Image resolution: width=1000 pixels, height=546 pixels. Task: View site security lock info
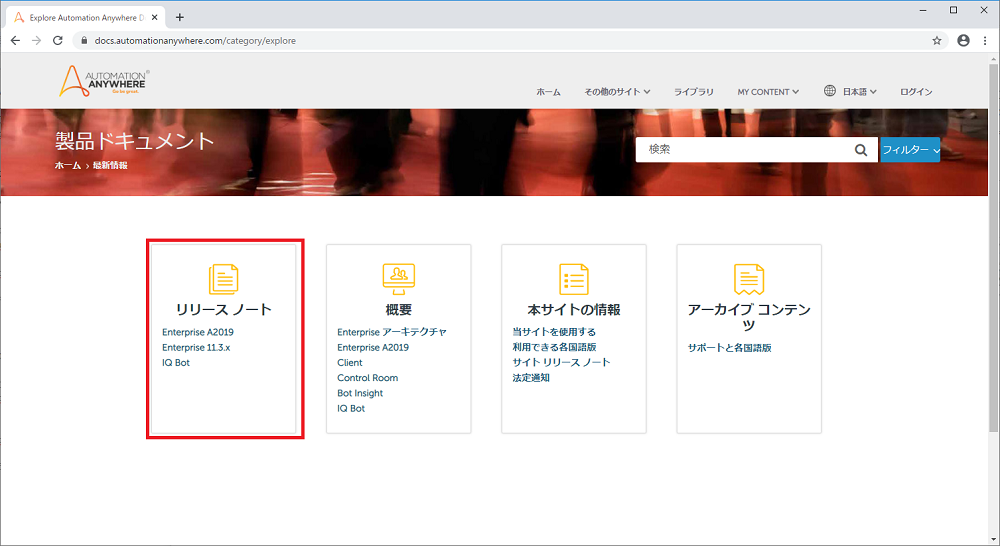[x=84, y=41]
